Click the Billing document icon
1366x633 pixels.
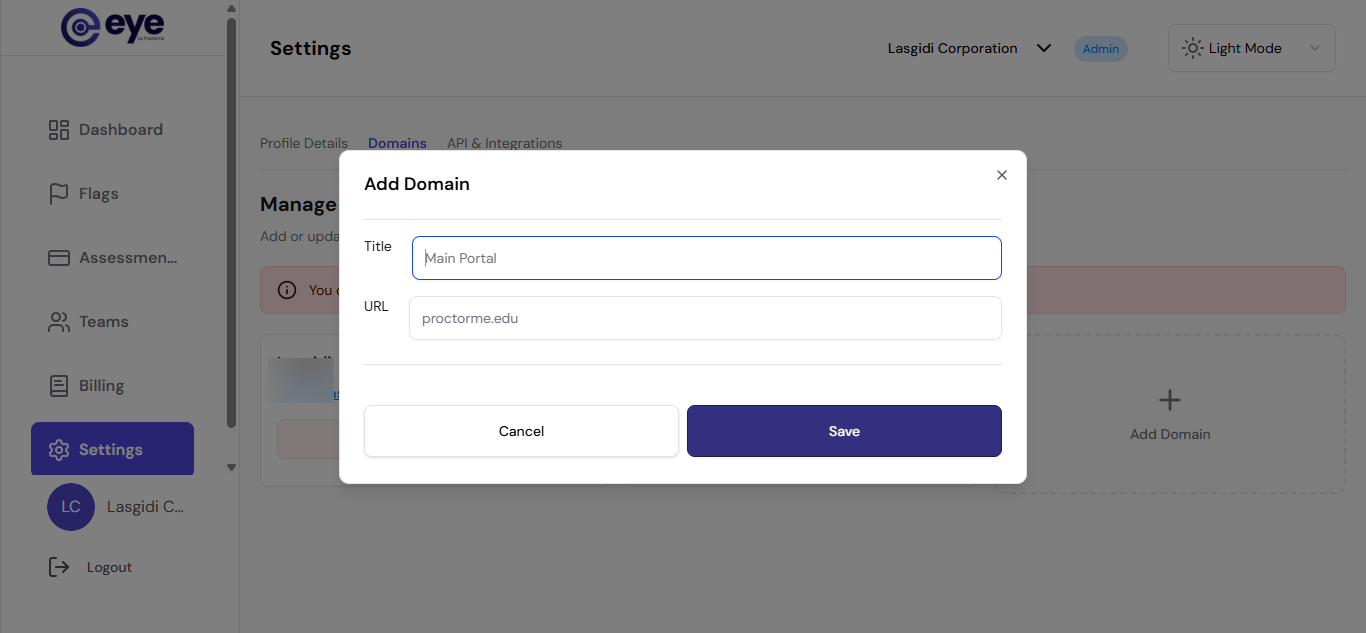59,386
